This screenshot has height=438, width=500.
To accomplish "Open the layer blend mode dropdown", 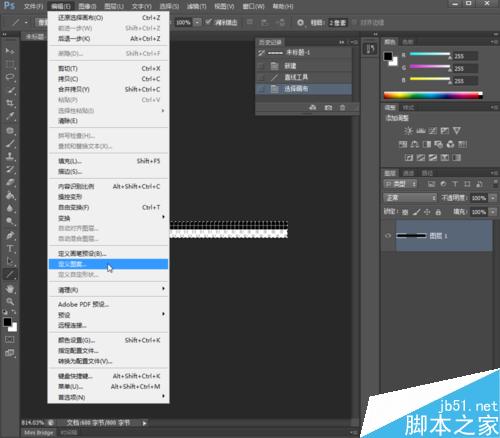I will pos(410,198).
